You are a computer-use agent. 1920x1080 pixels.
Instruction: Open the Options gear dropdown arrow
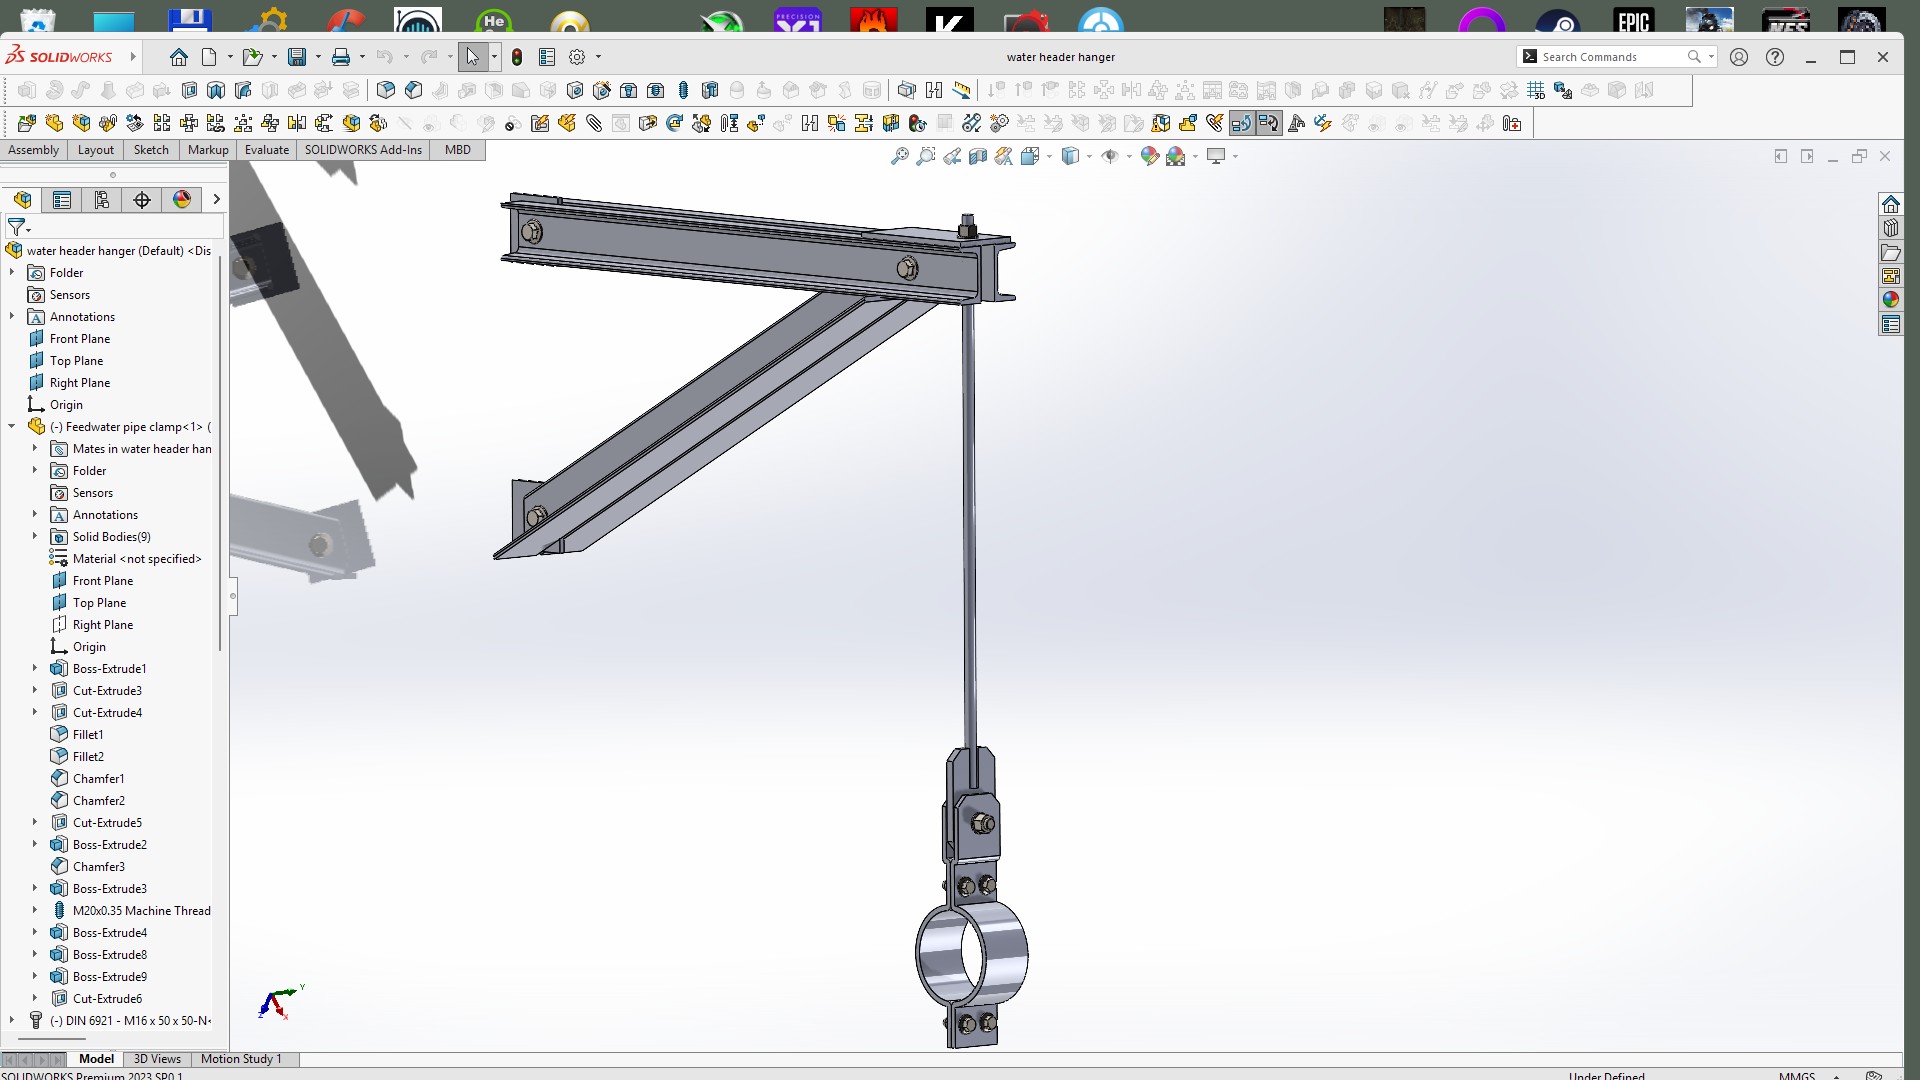pos(598,57)
